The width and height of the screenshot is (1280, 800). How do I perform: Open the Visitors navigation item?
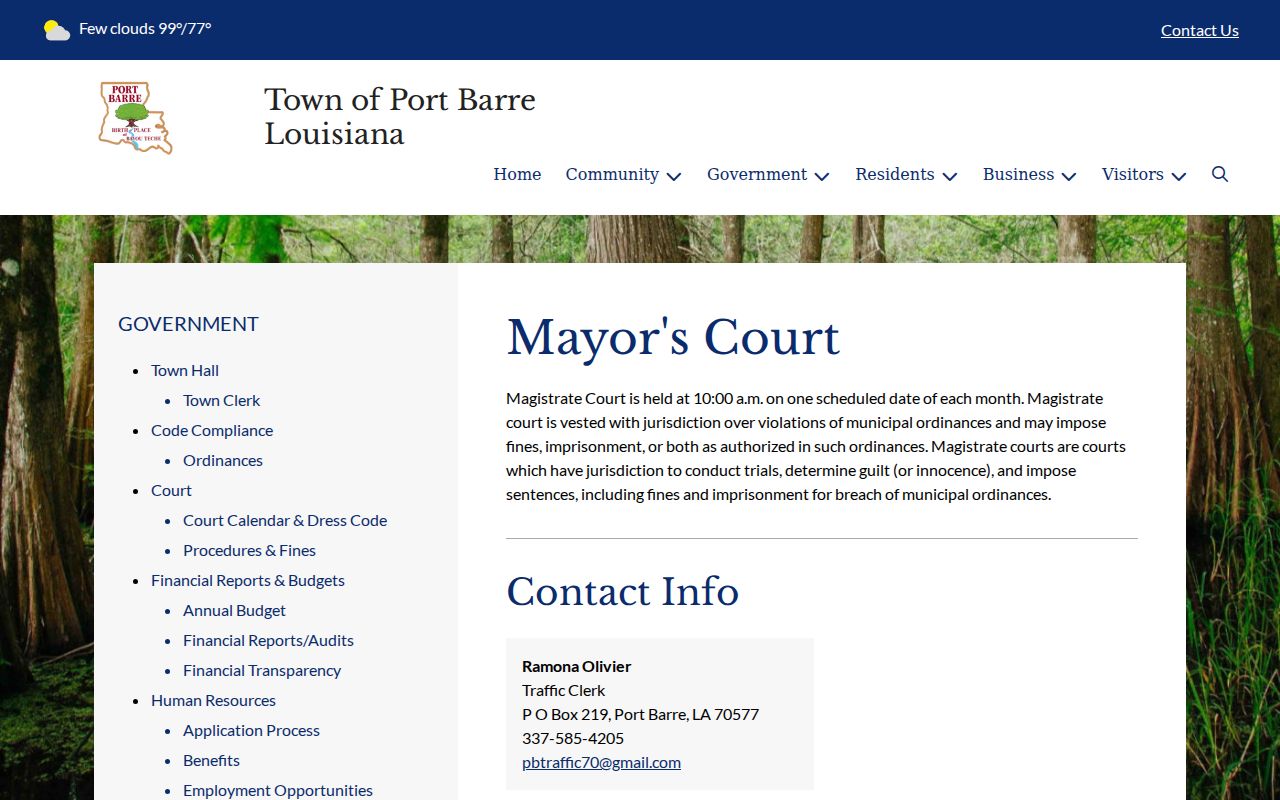pos(1133,174)
